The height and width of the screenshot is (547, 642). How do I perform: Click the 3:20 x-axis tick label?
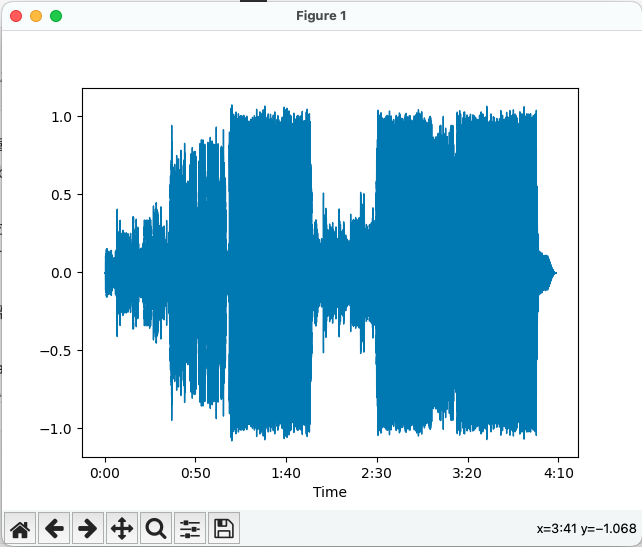(467, 473)
